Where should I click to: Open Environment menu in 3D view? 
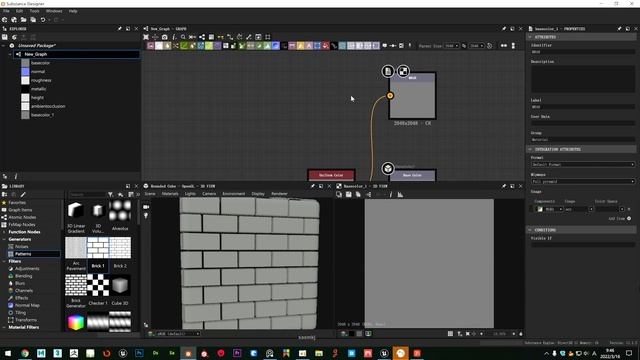[x=233, y=194]
